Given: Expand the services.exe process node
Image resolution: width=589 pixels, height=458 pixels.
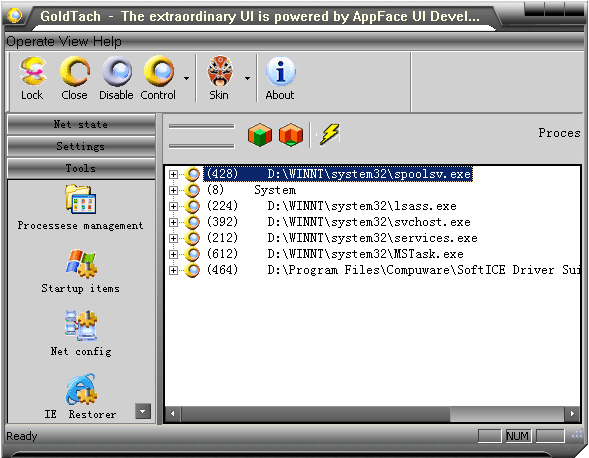Looking at the screenshot, I should coord(173,238).
